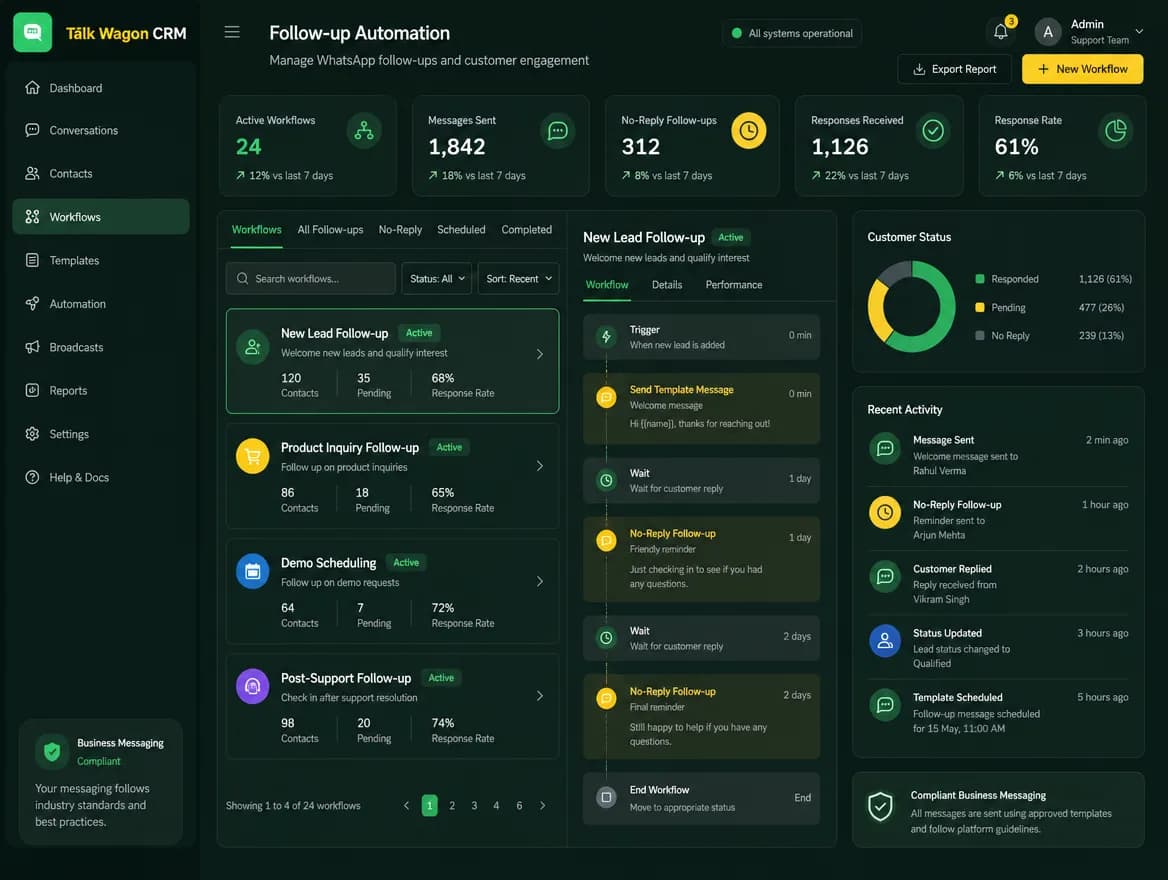The image size is (1168, 880).
Task: Click the Search workflows input field
Action: coord(311,279)
